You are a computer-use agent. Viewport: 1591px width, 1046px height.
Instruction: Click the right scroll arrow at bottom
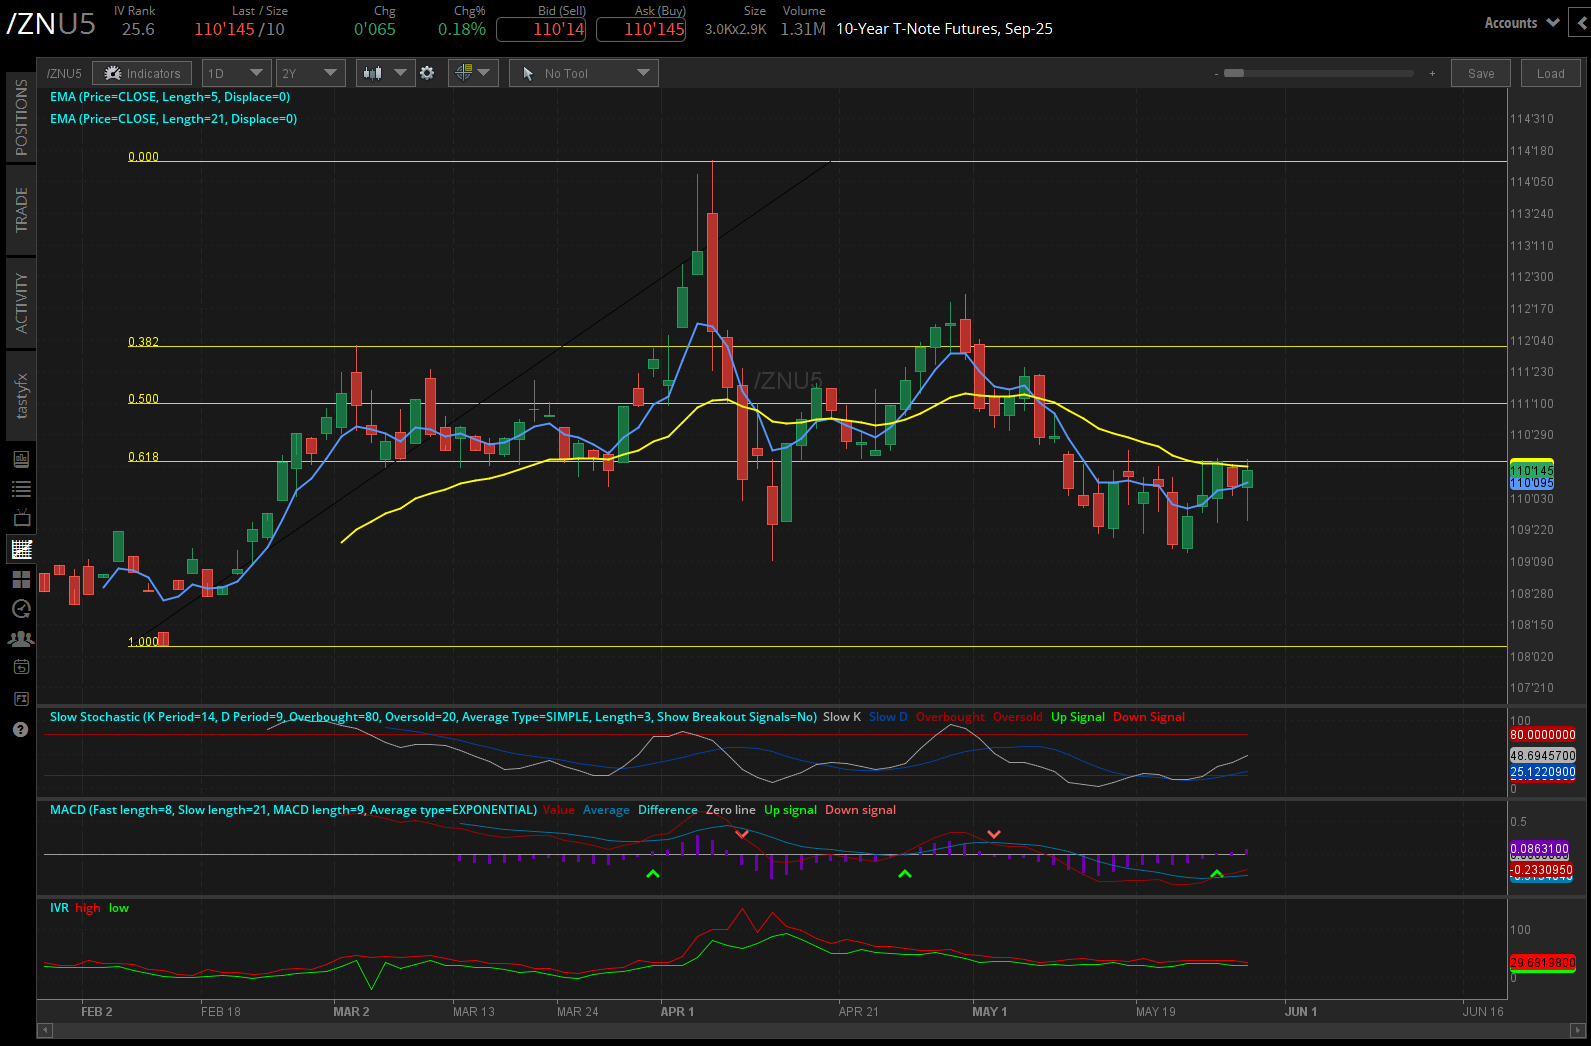pyautogui.click(x=1578, y=1030)
